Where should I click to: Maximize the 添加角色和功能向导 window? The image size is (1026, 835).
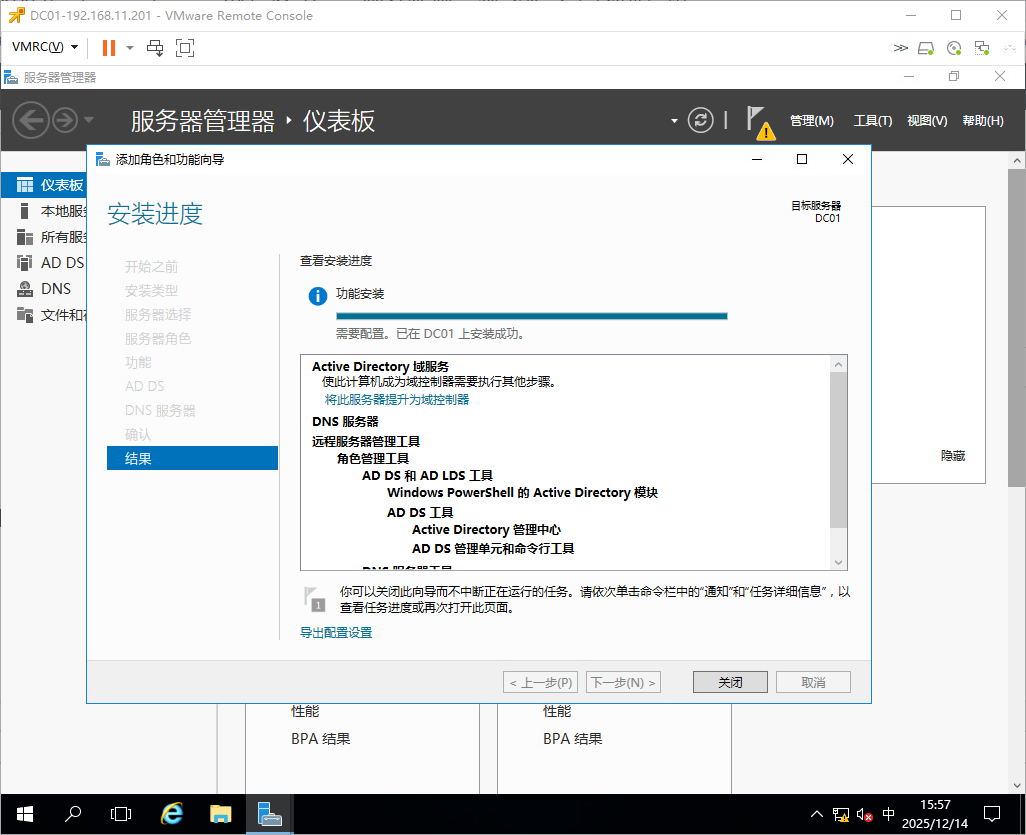click(802, 159)
